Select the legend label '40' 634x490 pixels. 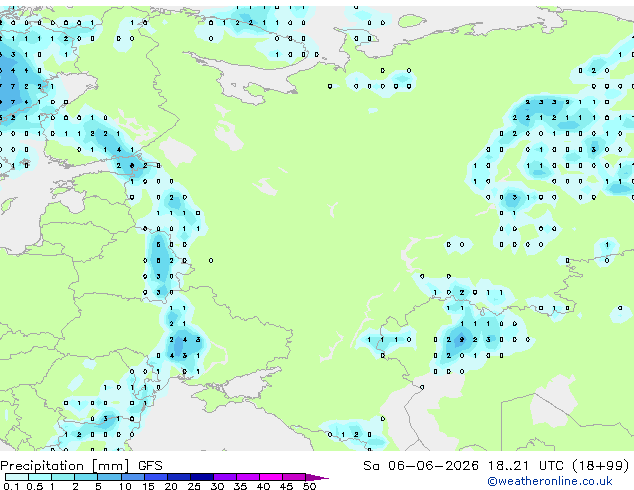263,486
